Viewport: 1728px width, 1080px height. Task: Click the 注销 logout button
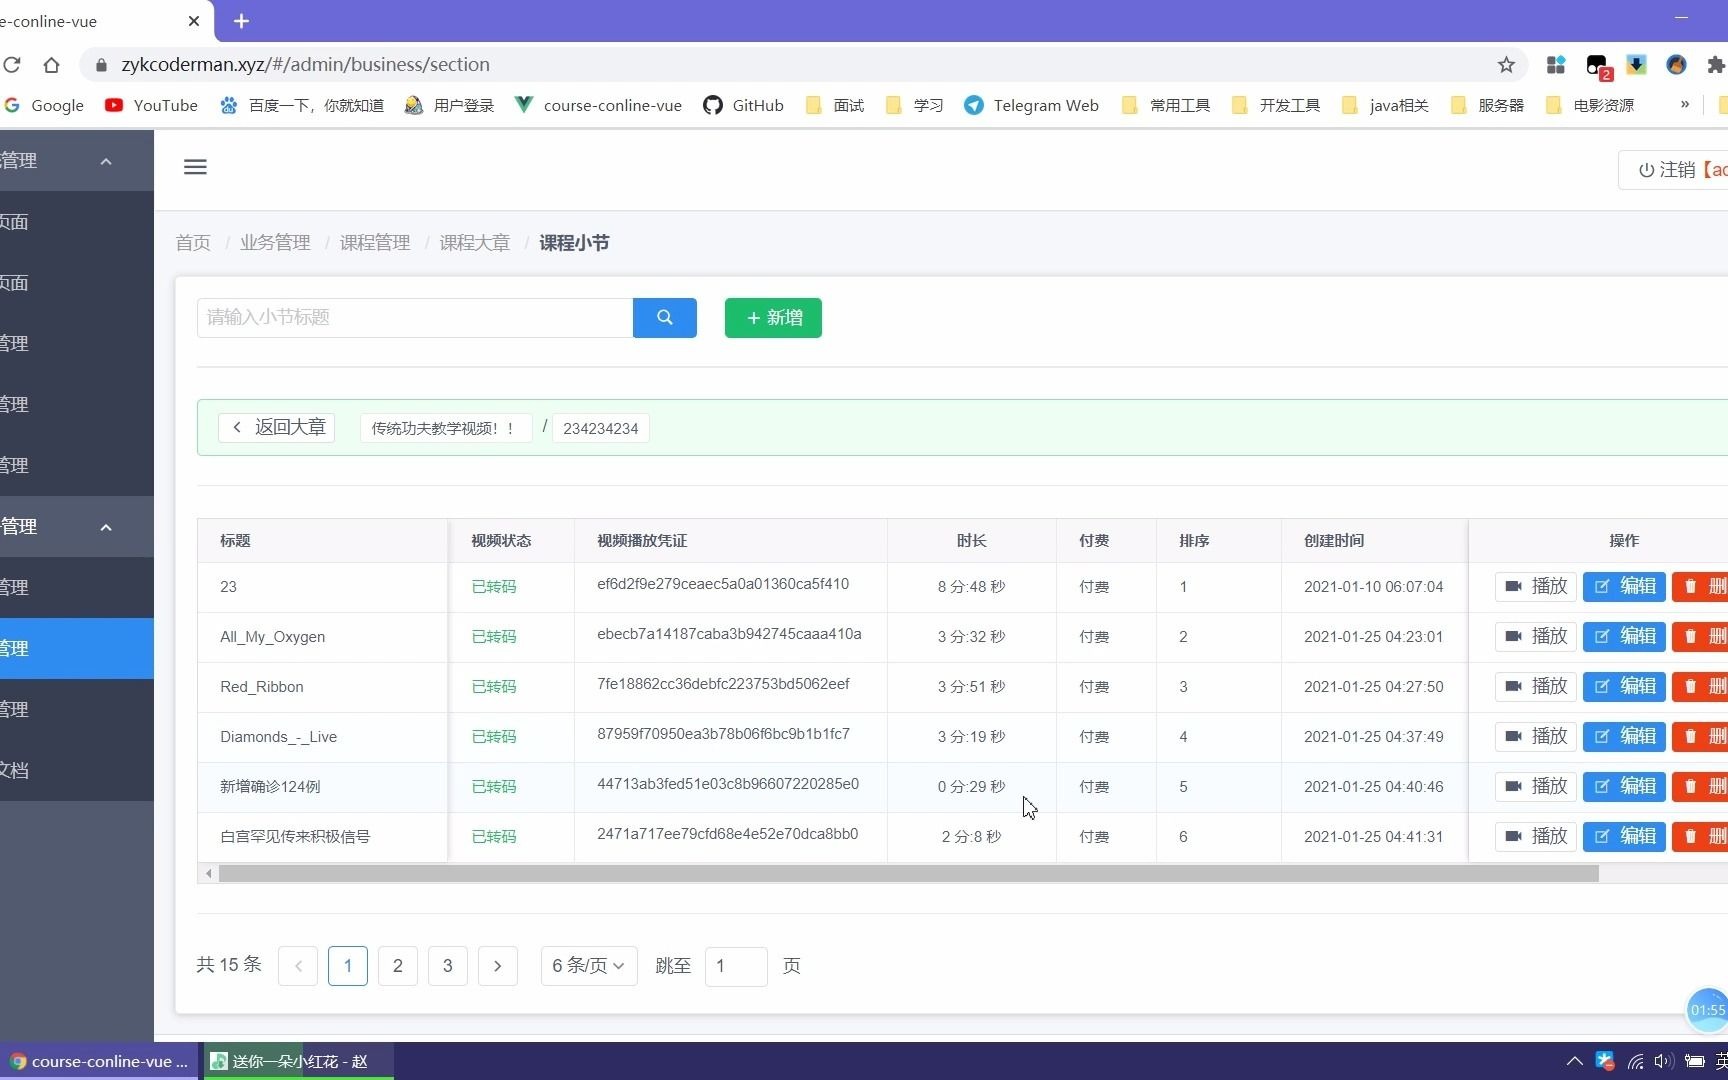pos(1675,170)
